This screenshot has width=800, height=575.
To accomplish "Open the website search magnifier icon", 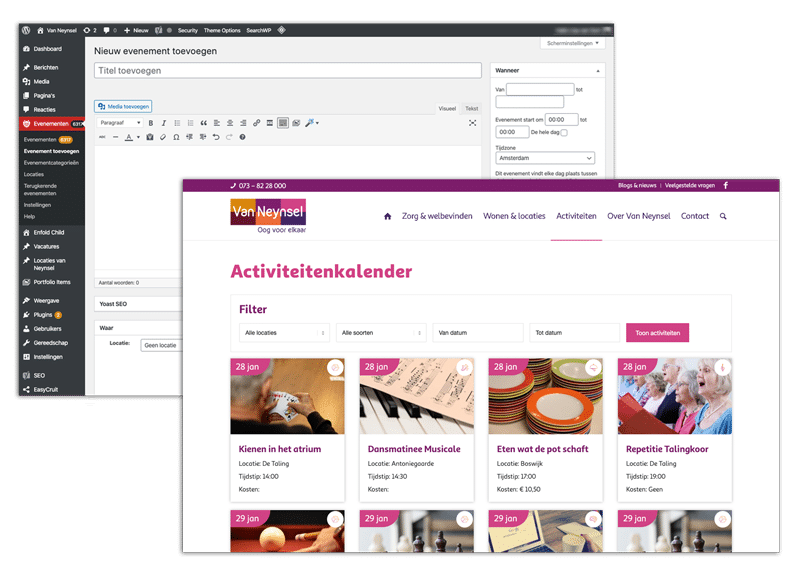I will click(723, 216).
